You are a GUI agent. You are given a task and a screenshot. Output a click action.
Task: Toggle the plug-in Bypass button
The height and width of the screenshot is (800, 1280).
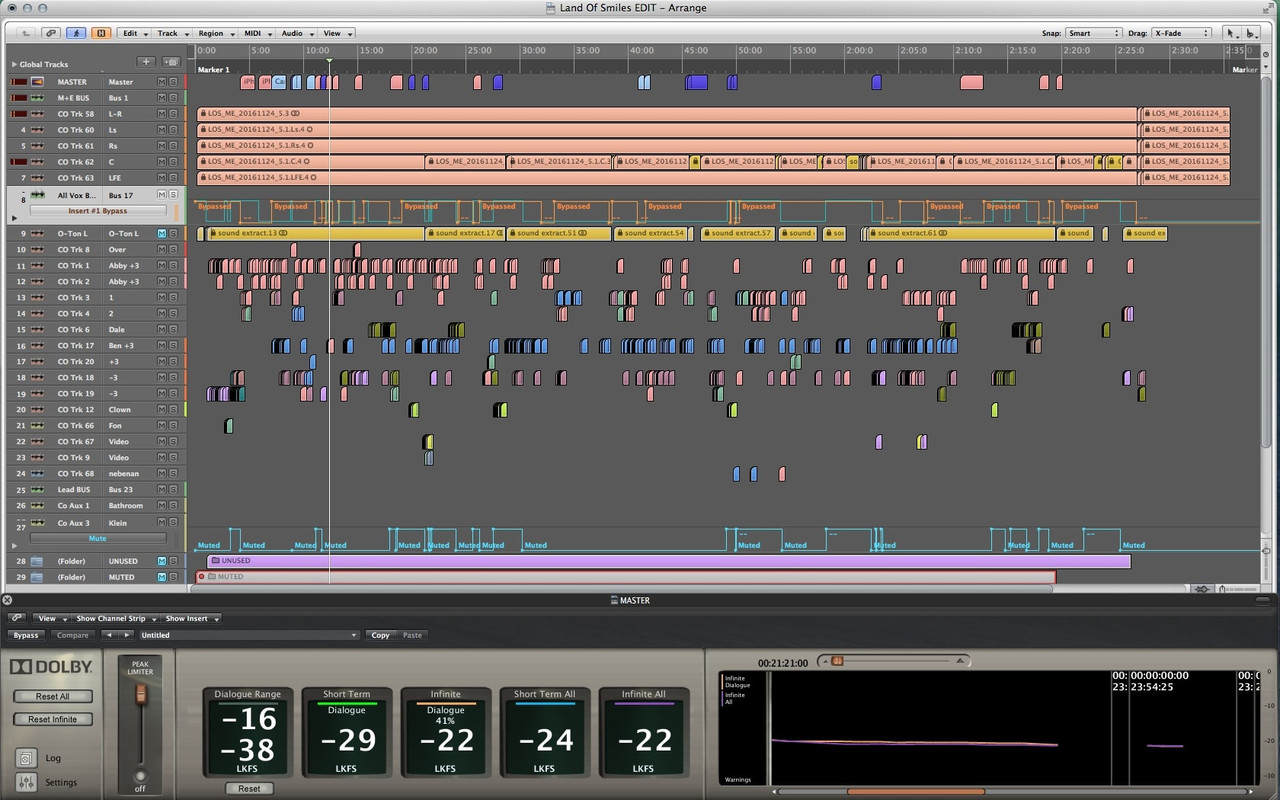(26, 635)
